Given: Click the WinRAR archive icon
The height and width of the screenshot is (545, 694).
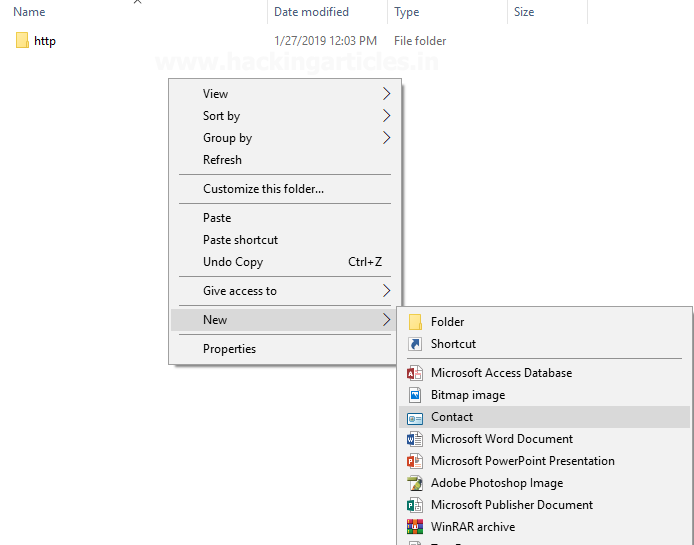Looking at the screenshot, I should [415, 527].
